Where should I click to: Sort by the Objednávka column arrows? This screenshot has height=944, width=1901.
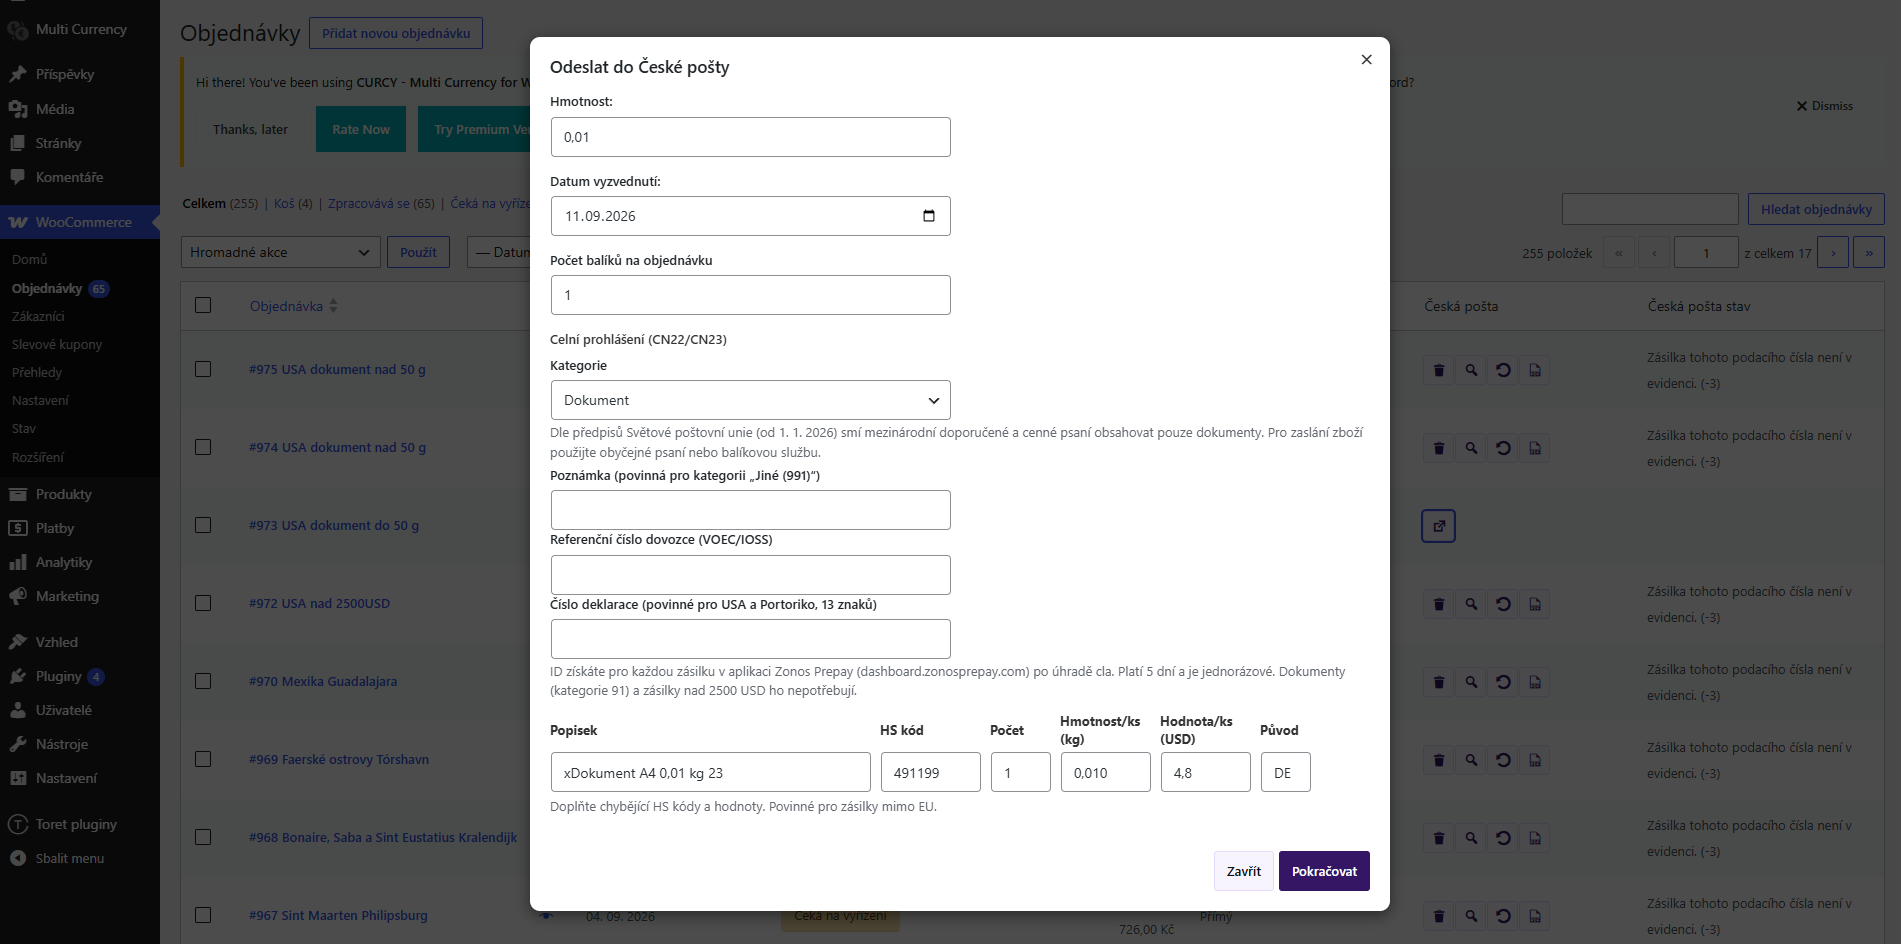333,306
